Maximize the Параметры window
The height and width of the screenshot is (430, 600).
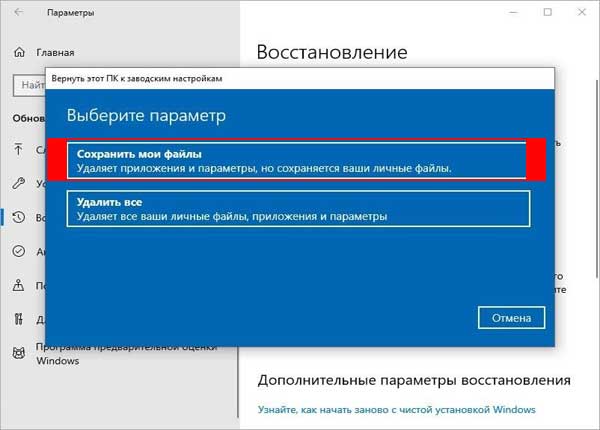(x=548, y=12)
